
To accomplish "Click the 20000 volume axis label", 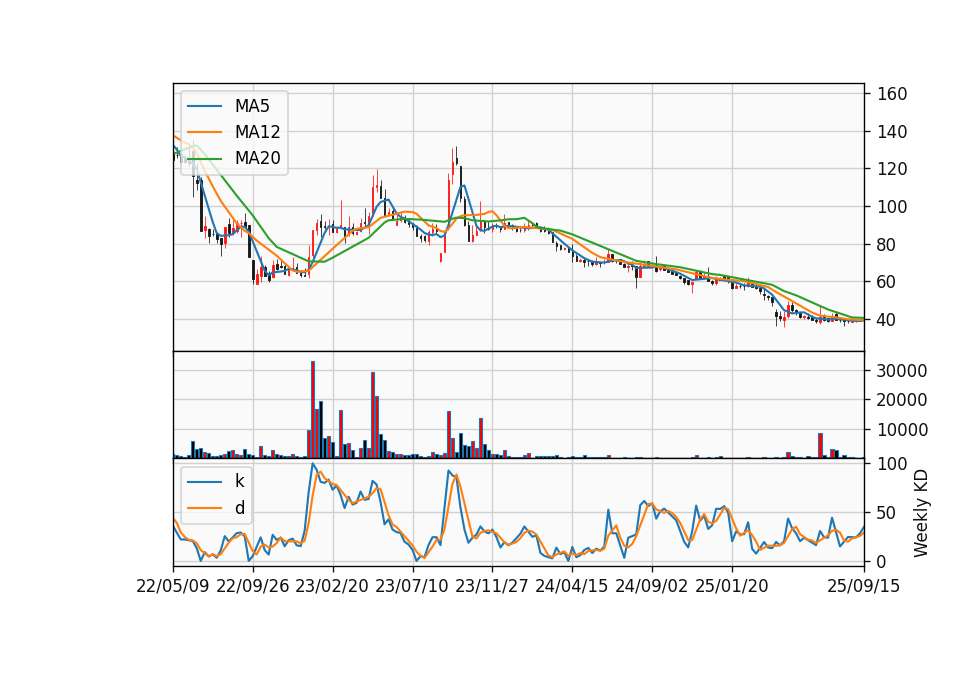I will 902,400.
